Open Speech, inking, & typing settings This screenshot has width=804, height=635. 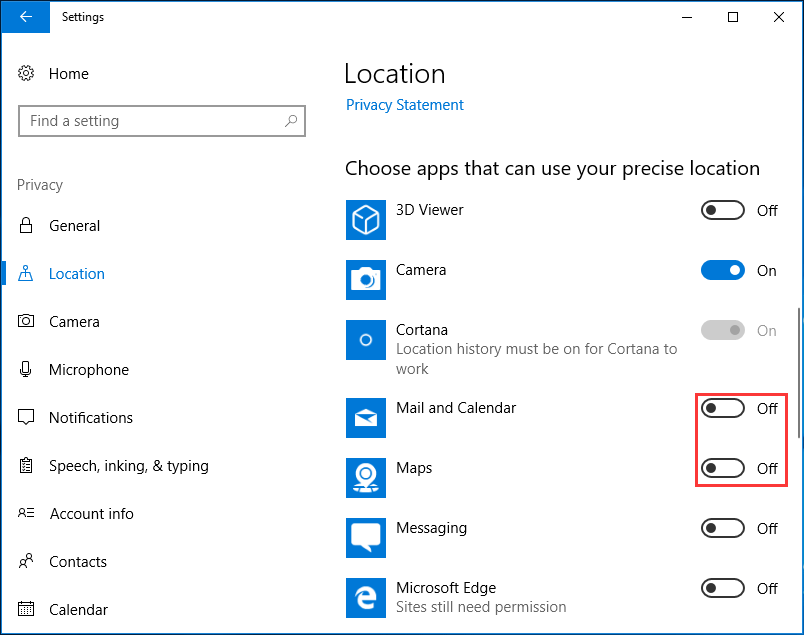[x=129, y=466]
